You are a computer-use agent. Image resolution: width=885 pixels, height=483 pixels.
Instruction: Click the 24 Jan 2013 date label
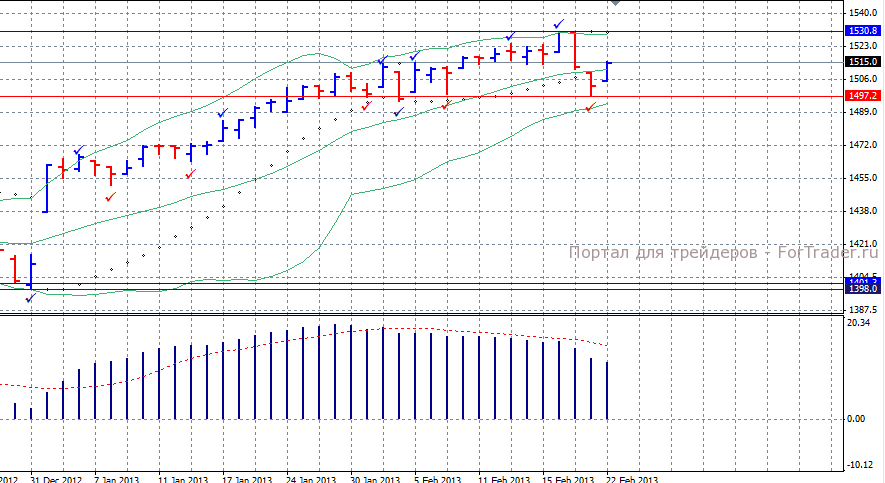click(312, 479)
